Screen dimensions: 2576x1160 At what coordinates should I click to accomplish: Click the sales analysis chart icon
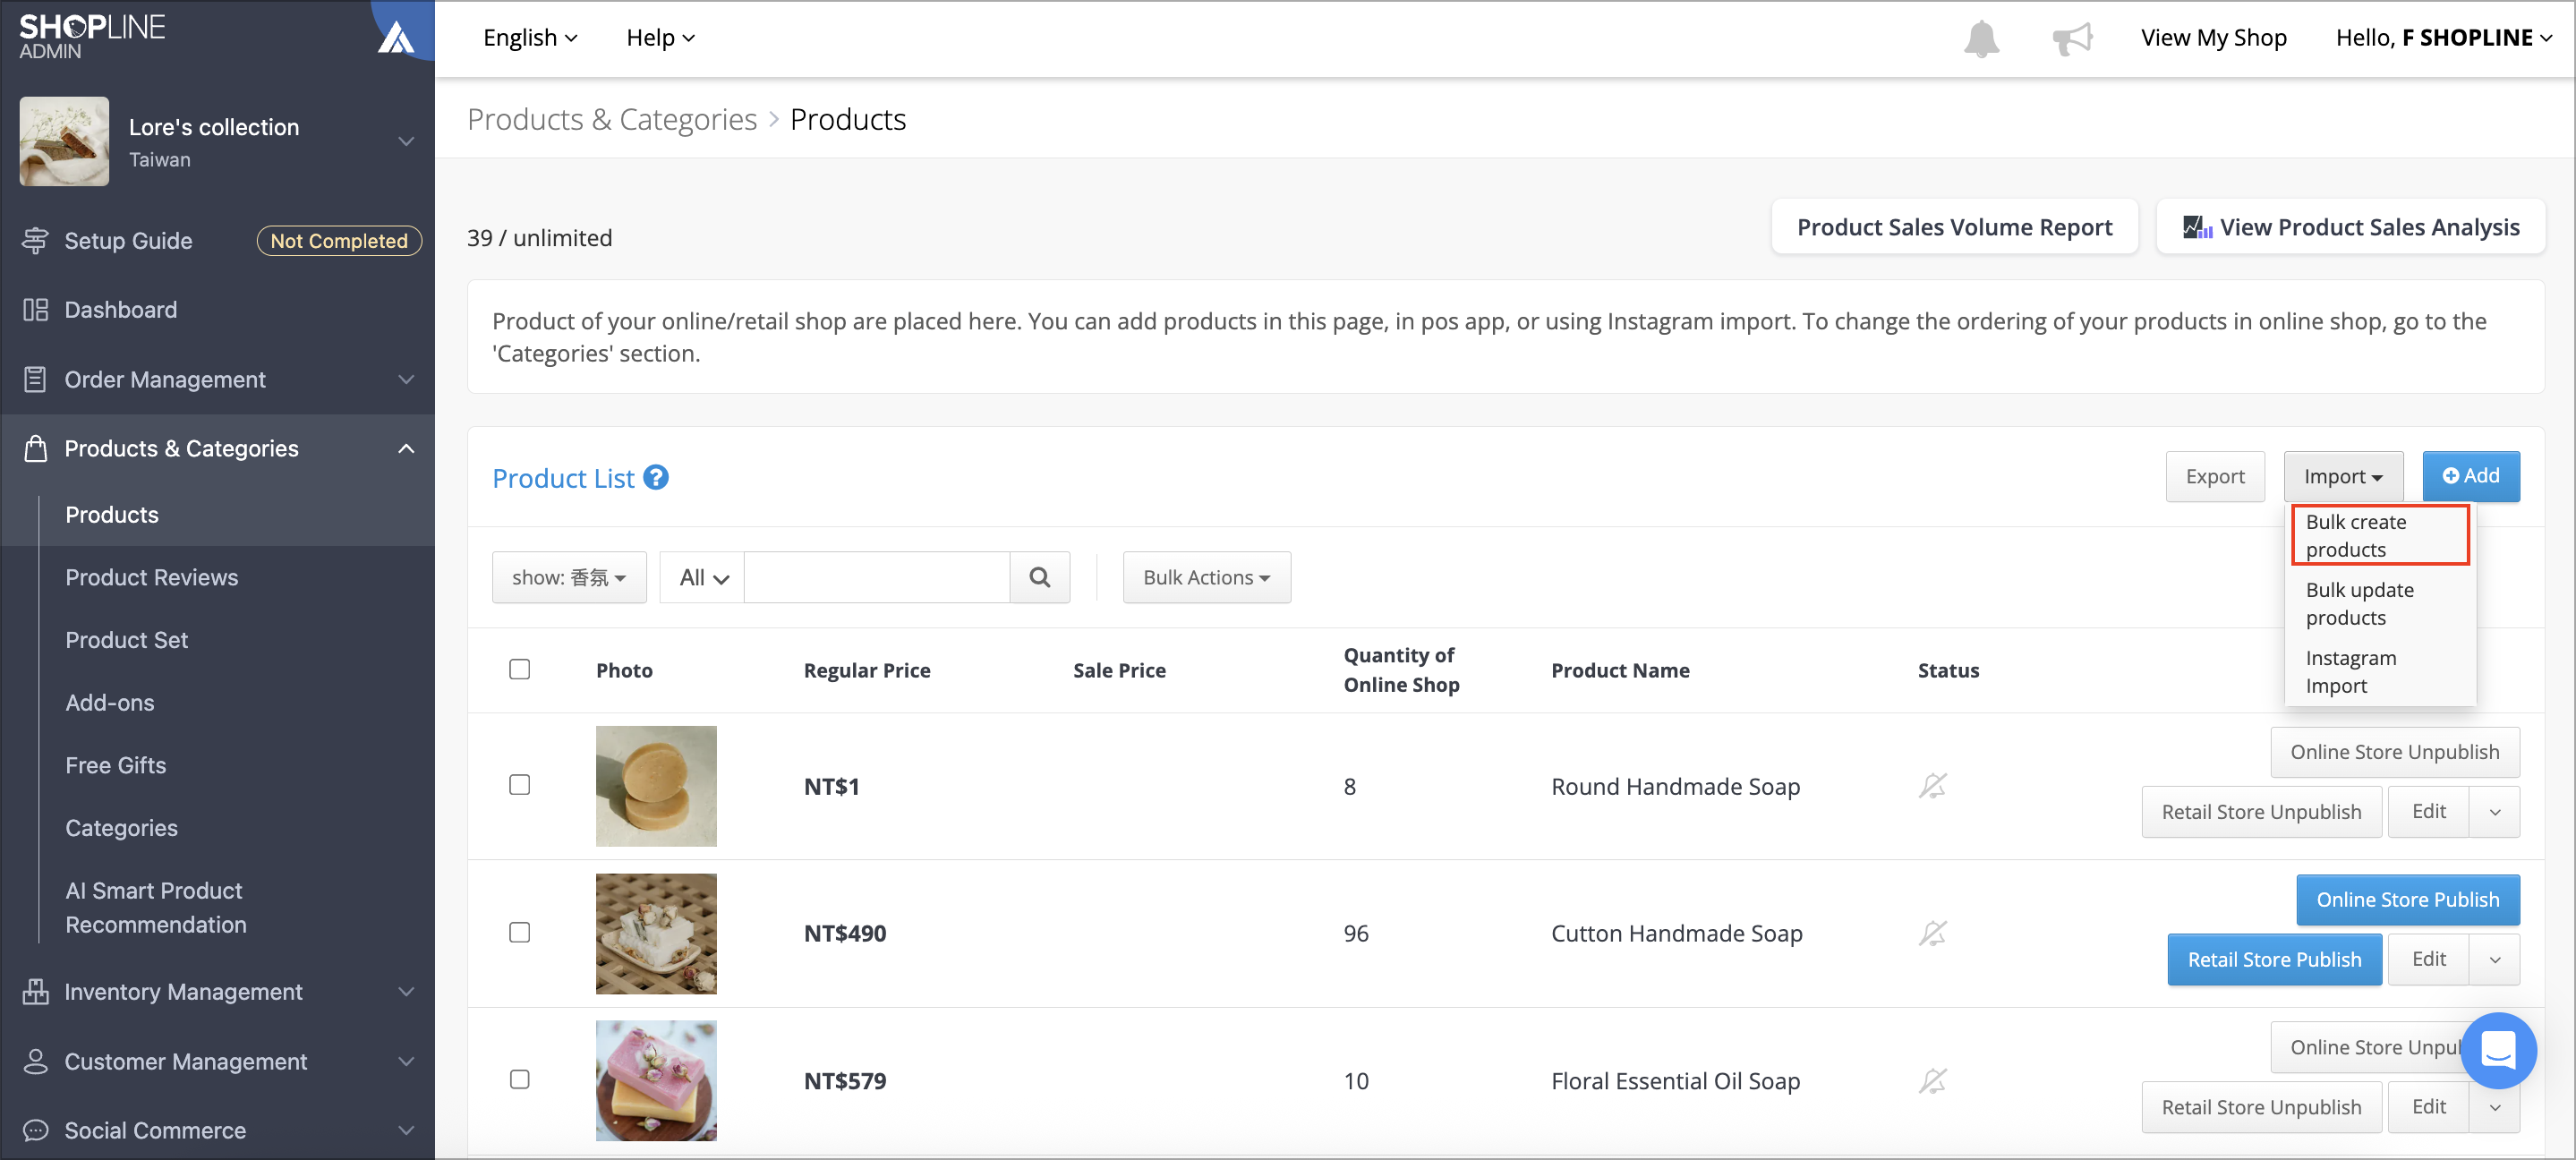(2197, 227)
